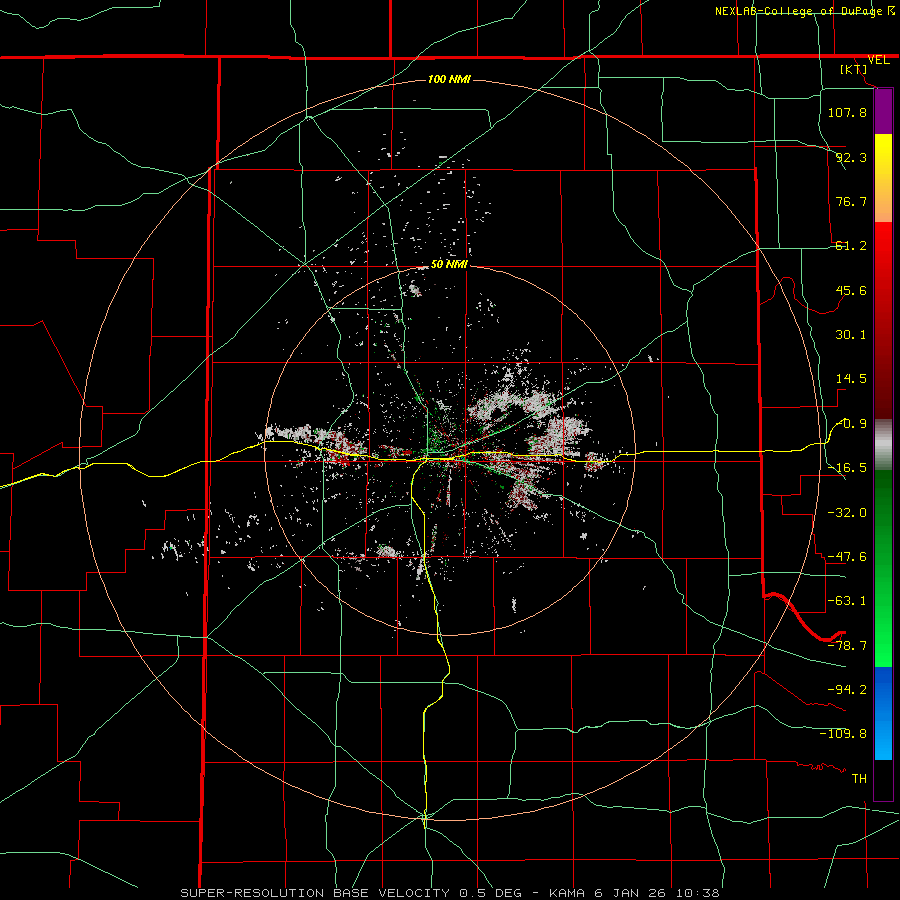Click the 61.2 velocity scale value
Viewport: 900px width, 900px height.
pyautogui.click(x=851, y=246)
